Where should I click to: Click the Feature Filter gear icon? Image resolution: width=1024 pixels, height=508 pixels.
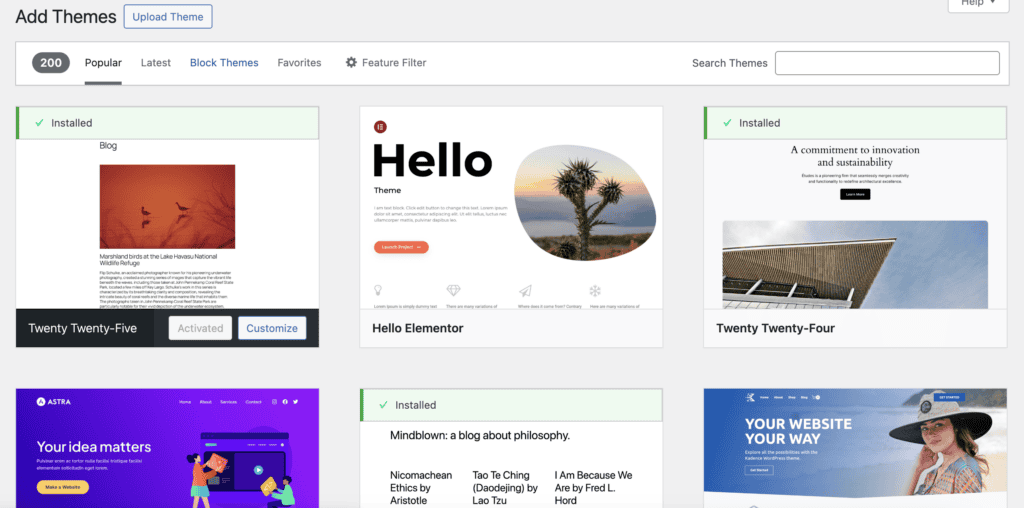tap(351, 63)
